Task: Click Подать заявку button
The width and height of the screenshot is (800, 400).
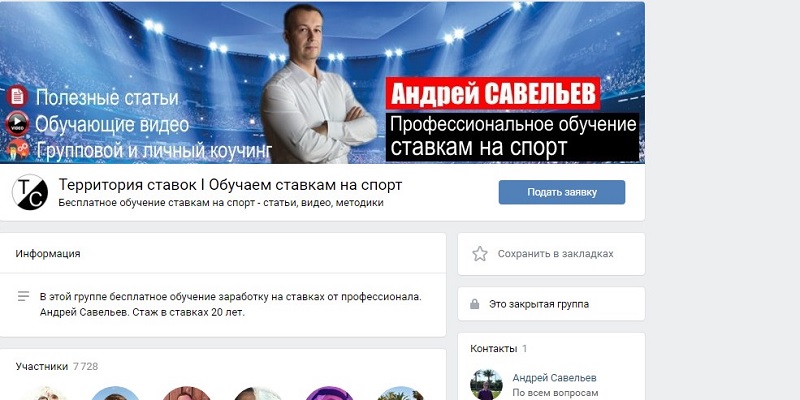Action: pyautogui.click(x=562, y=192)
